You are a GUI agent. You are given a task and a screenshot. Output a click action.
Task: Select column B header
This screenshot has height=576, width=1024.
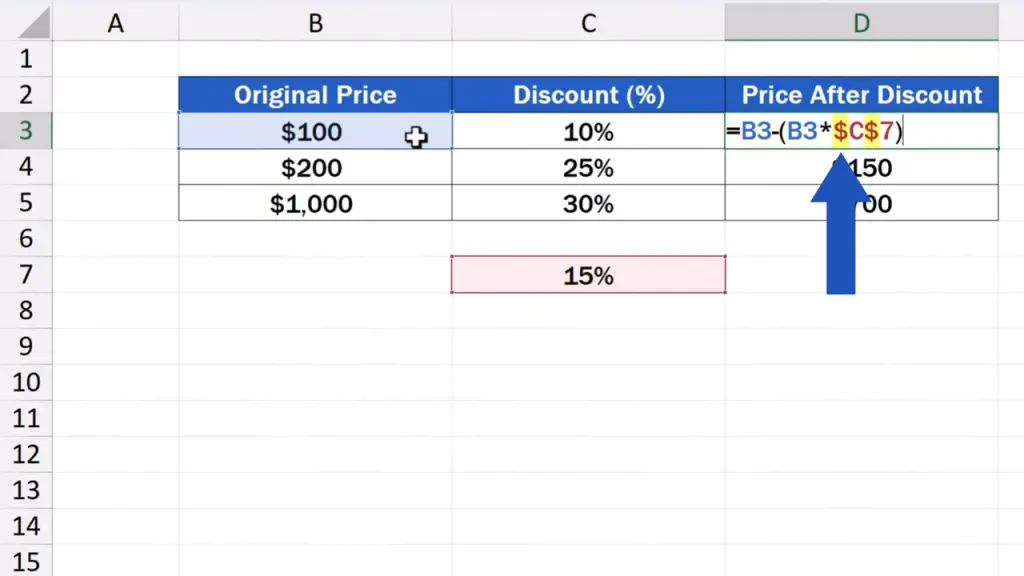click(315, 22)
